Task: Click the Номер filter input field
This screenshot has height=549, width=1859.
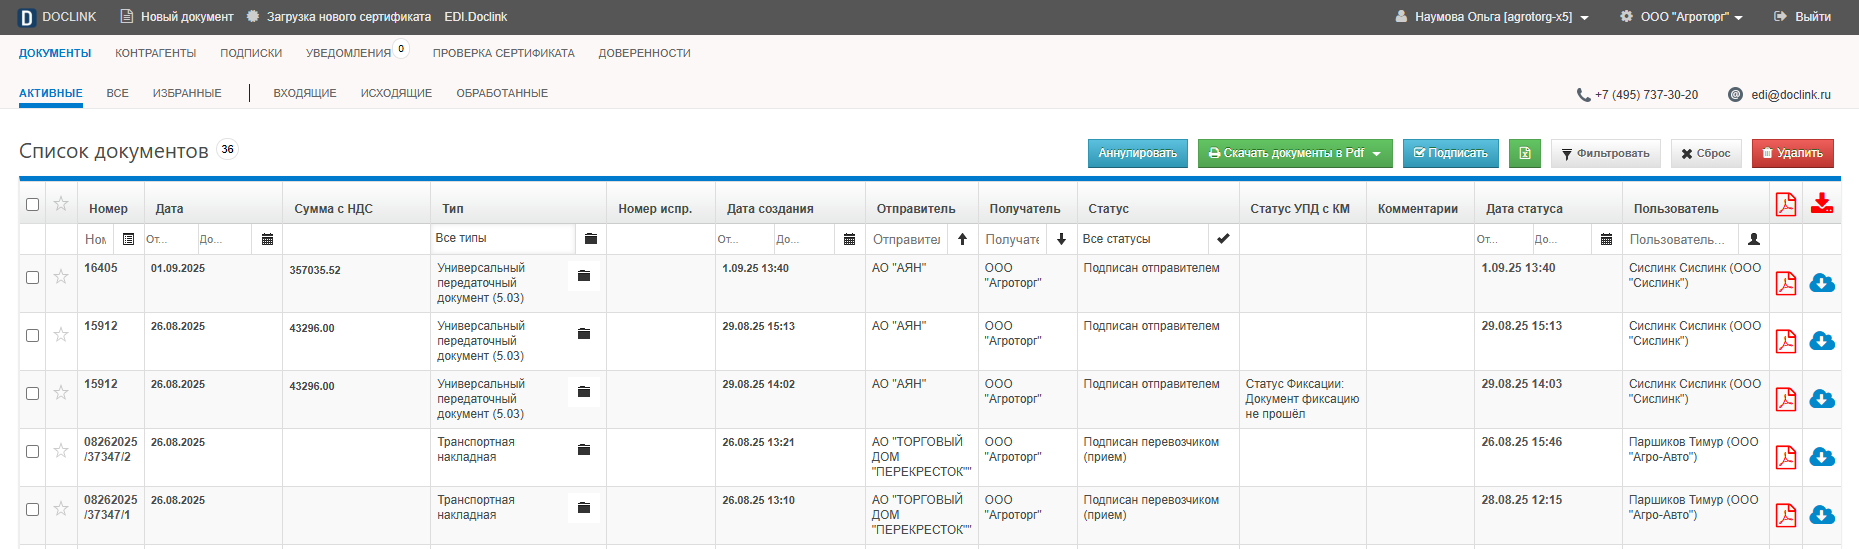Action: click(96, 239)
